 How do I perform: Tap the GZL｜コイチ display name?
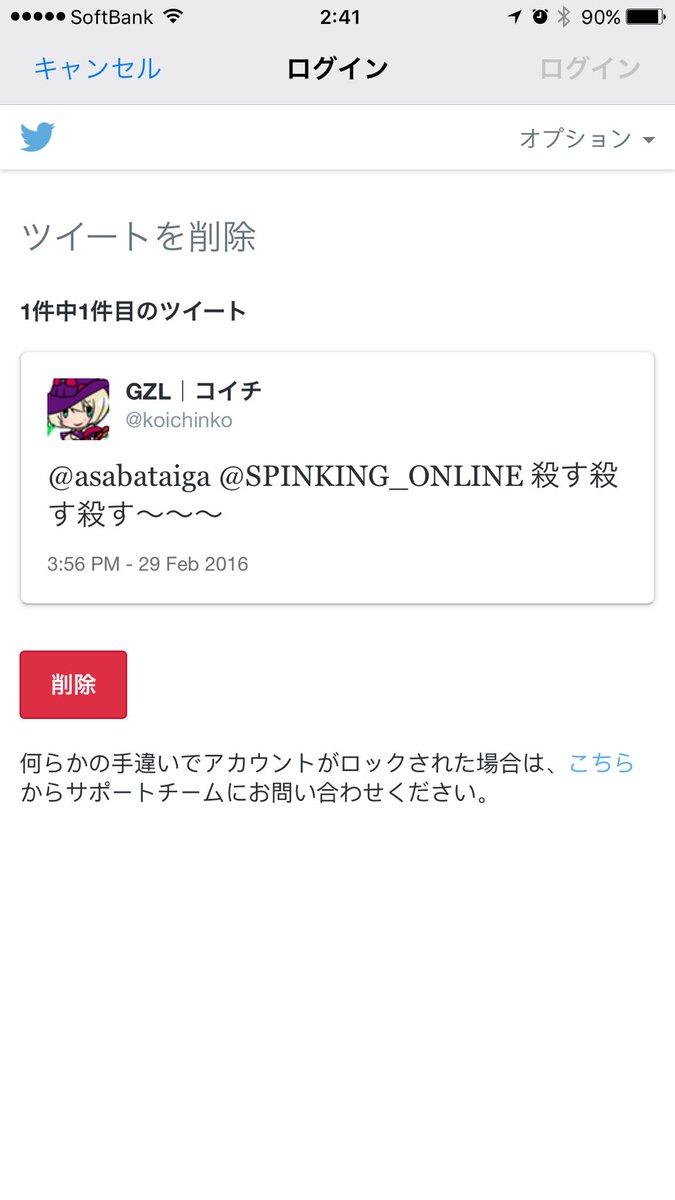tap(194, 391)
